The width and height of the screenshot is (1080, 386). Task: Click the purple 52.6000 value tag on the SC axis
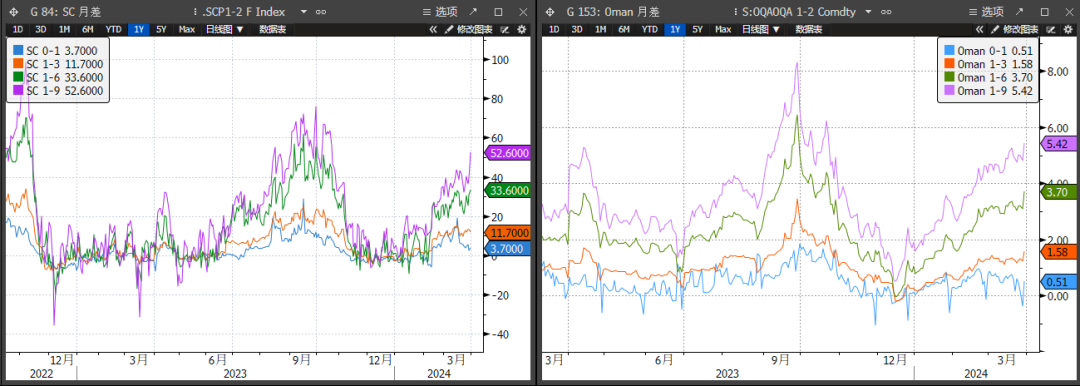pyautogui.click(x=508, y=154)
